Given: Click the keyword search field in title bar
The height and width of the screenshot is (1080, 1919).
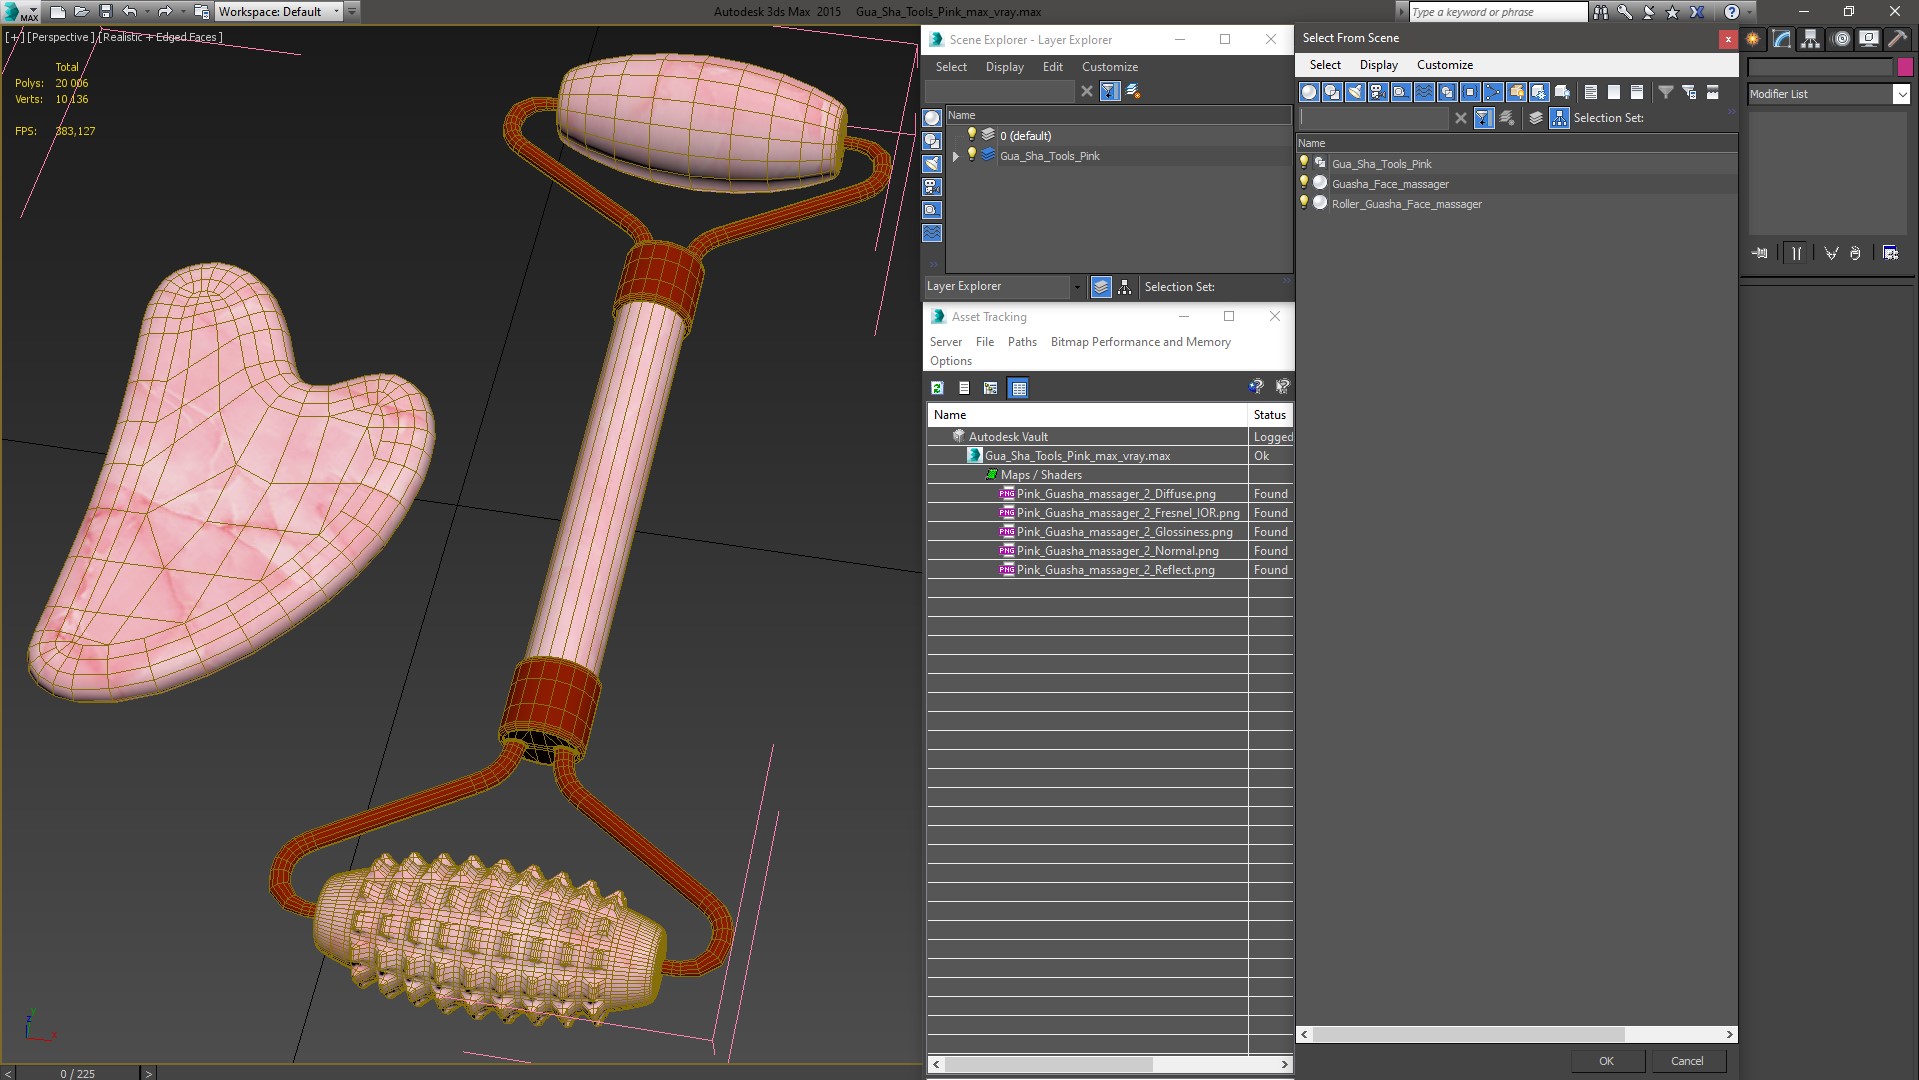Looking at the screenshot, I should [x=1497, y=12].
